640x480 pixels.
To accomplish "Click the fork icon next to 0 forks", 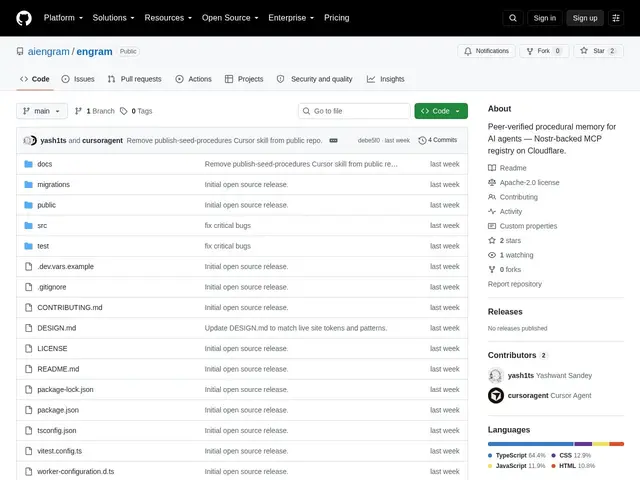I will tap(492, 269).
